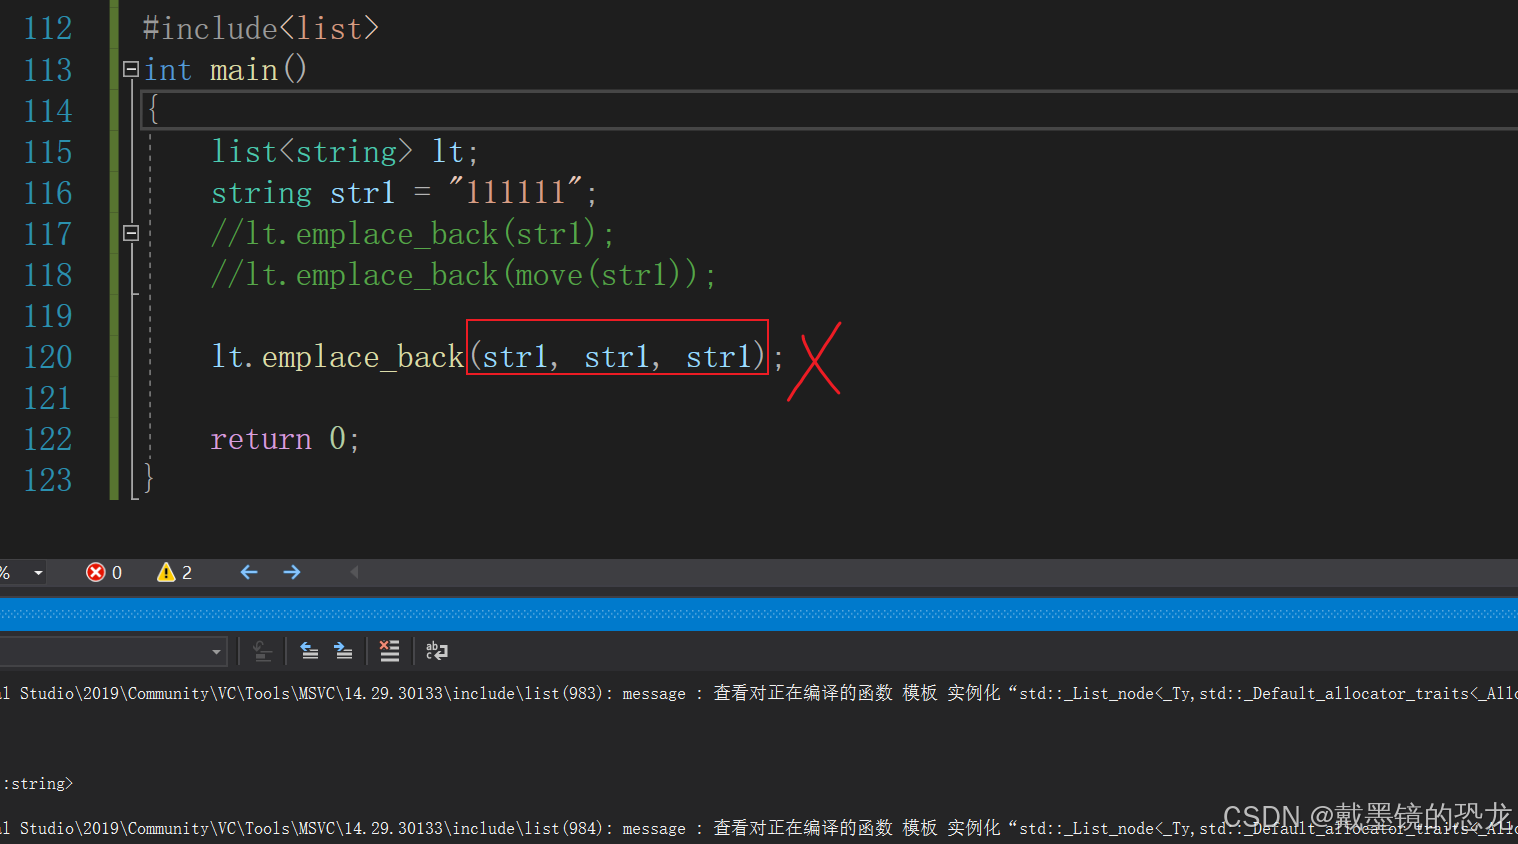
Task: Click the commented 'emplace_back(str1)' on line 117
Action: tap(413, 234)
